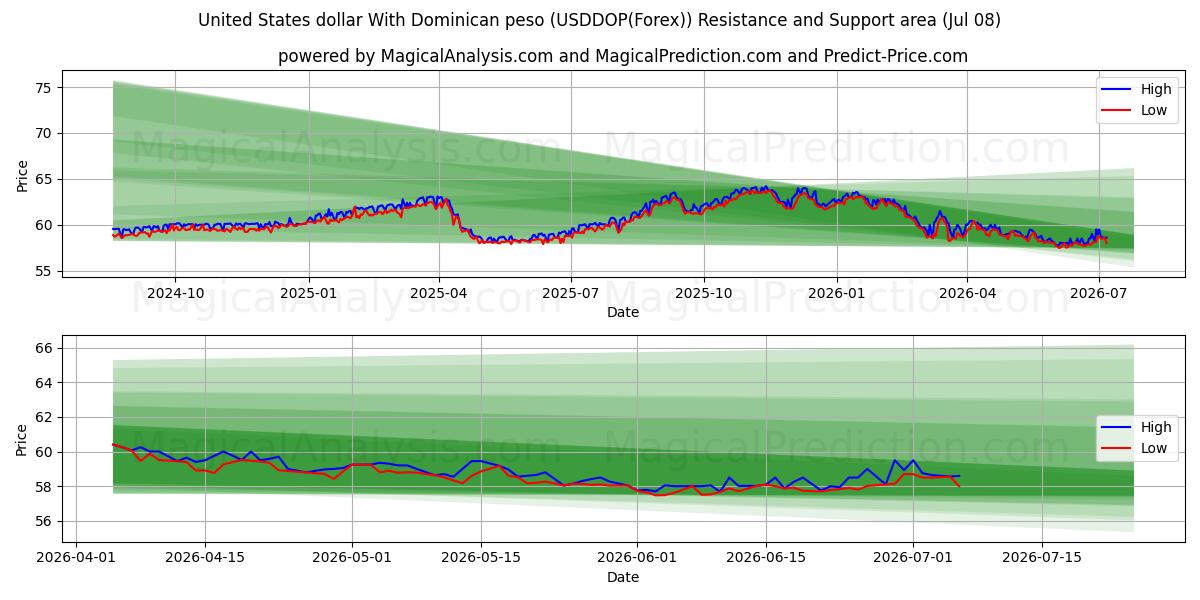
Task: Click the 2026-05-01 tick label
Action: coord(352,558)
